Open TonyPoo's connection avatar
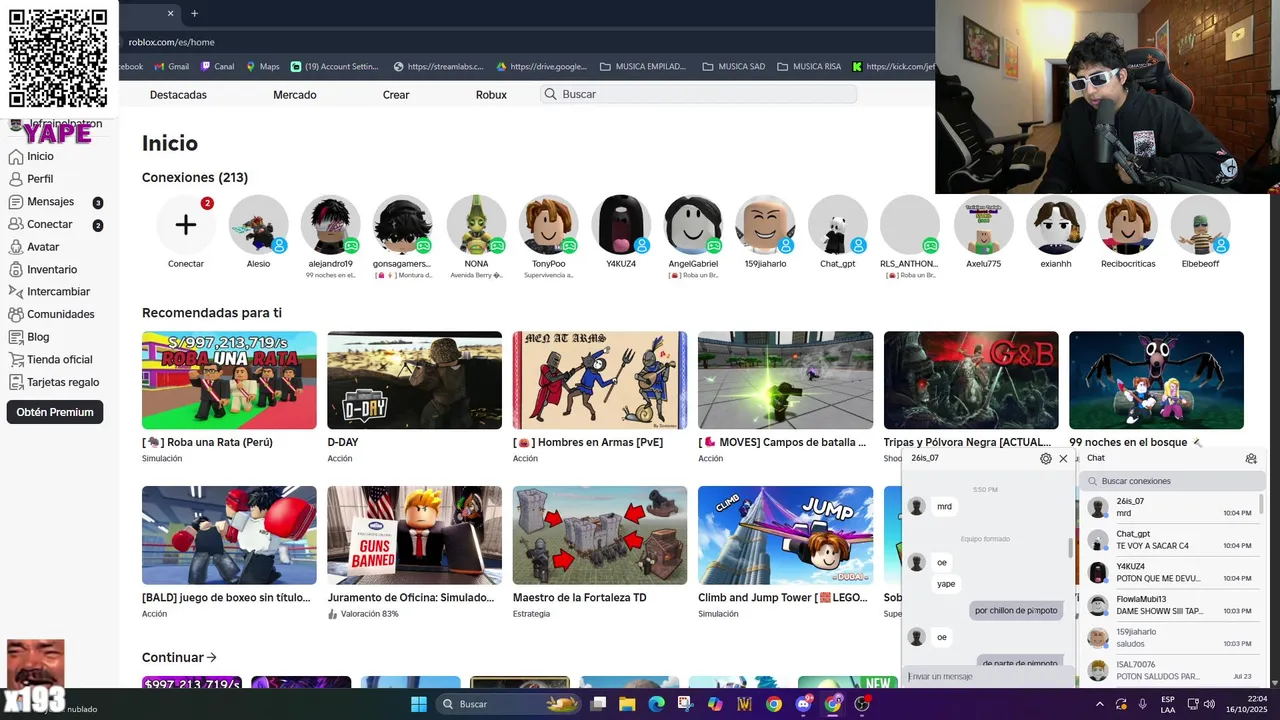Screen dimensions: 1280x720 [x=549, y=225]
